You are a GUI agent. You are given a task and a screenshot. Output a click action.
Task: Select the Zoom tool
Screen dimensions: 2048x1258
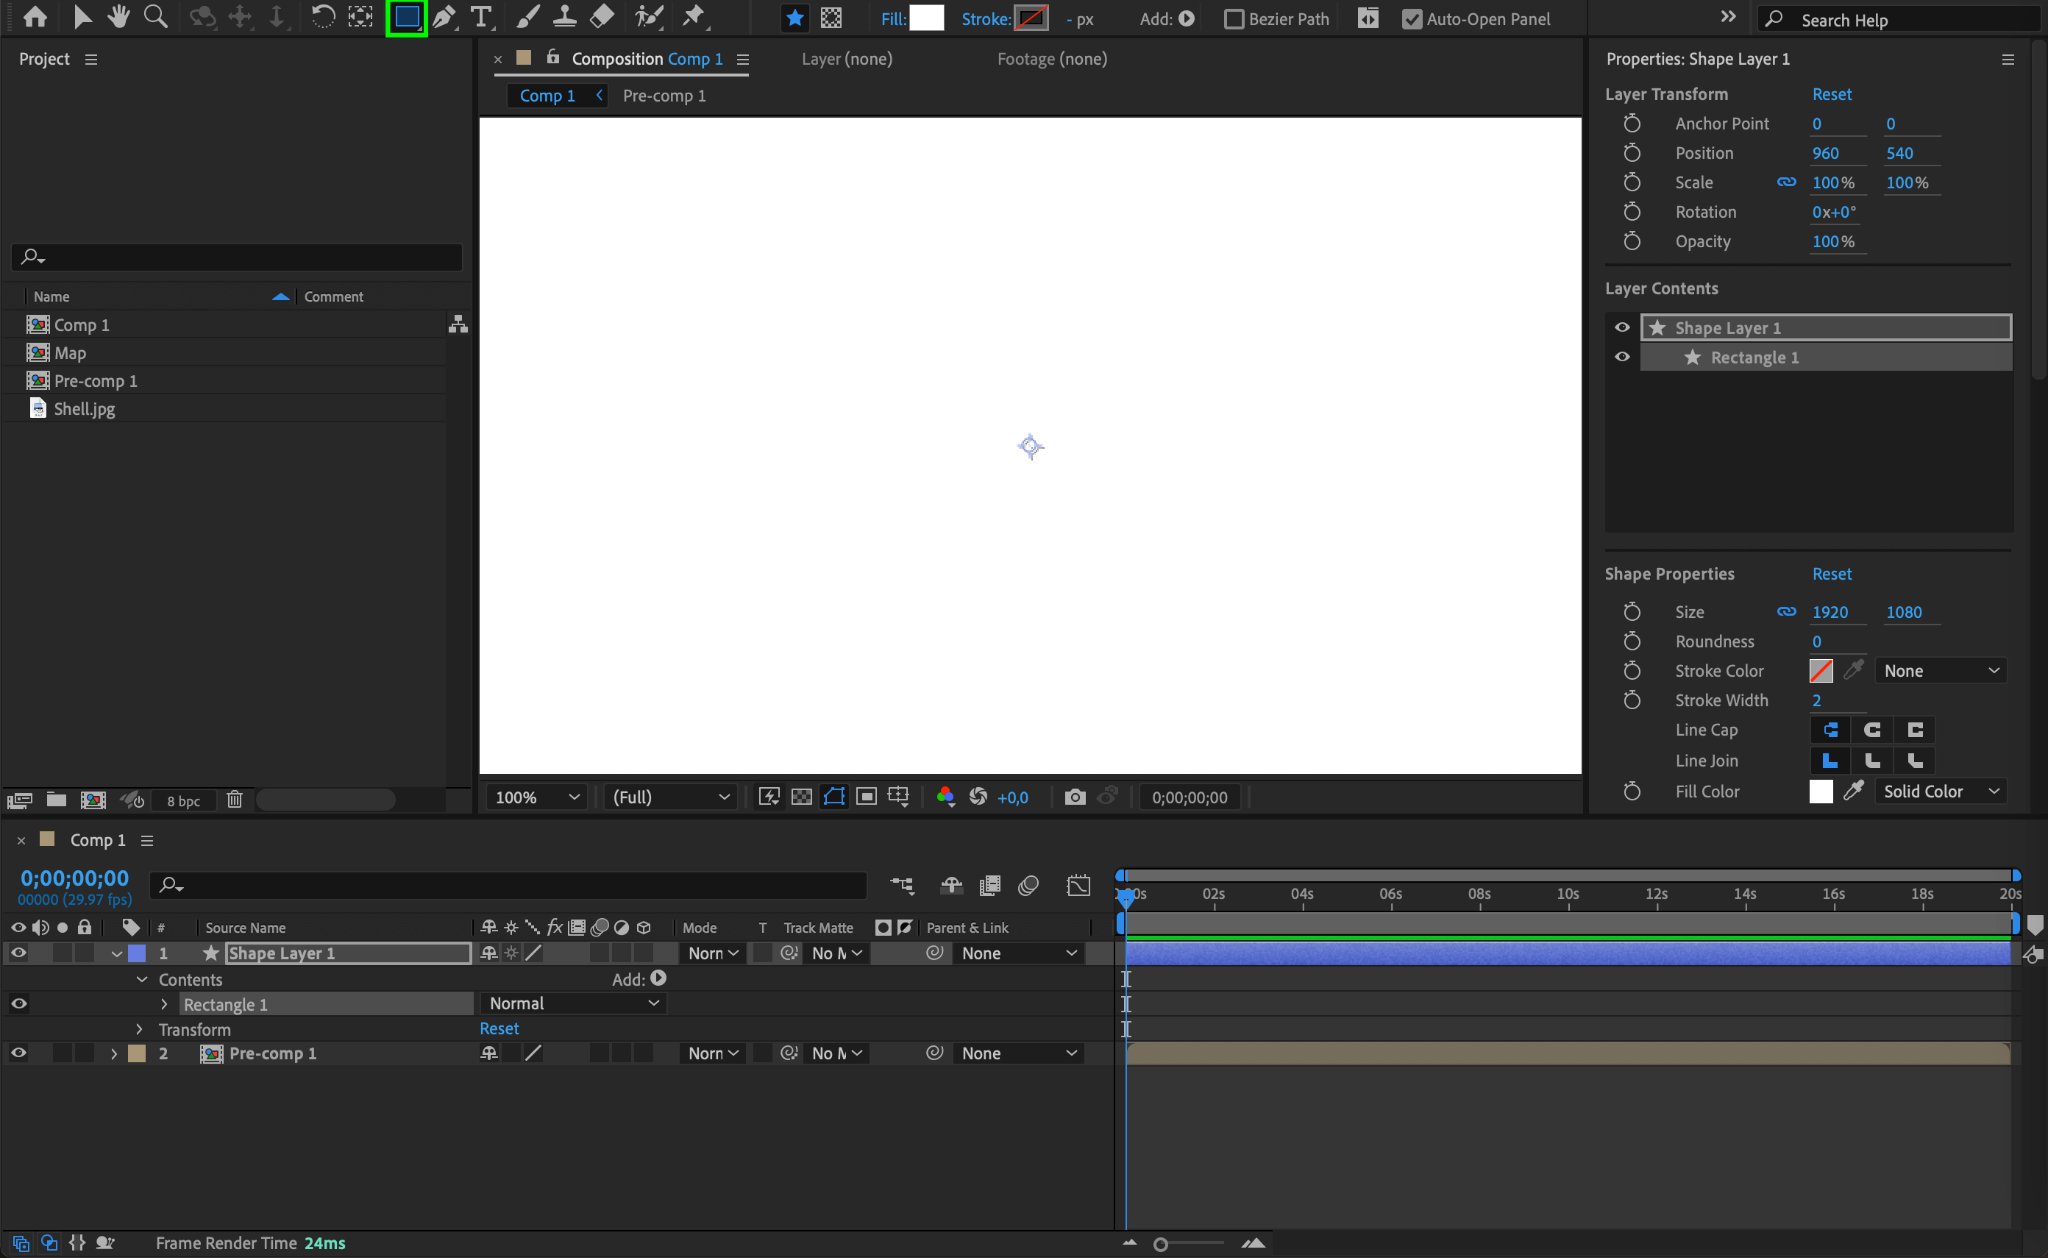155,17
